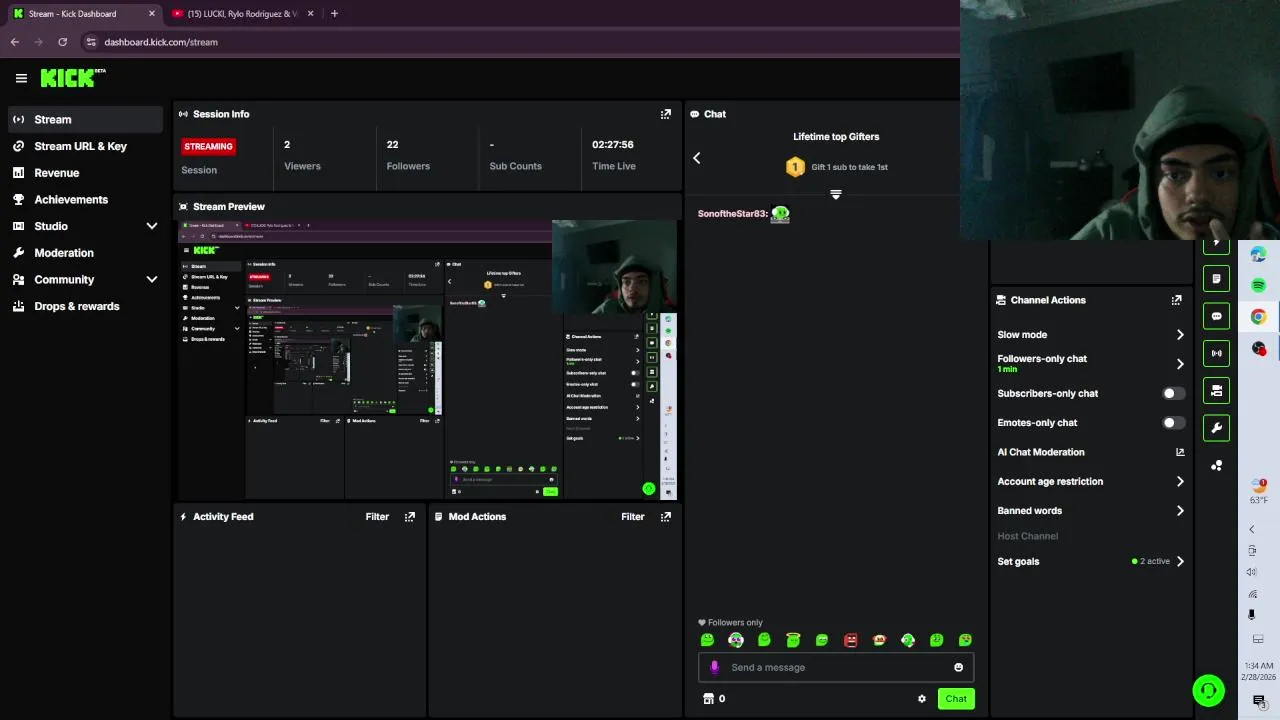Pop out the Mod Actions panel

tap(666, 517)
